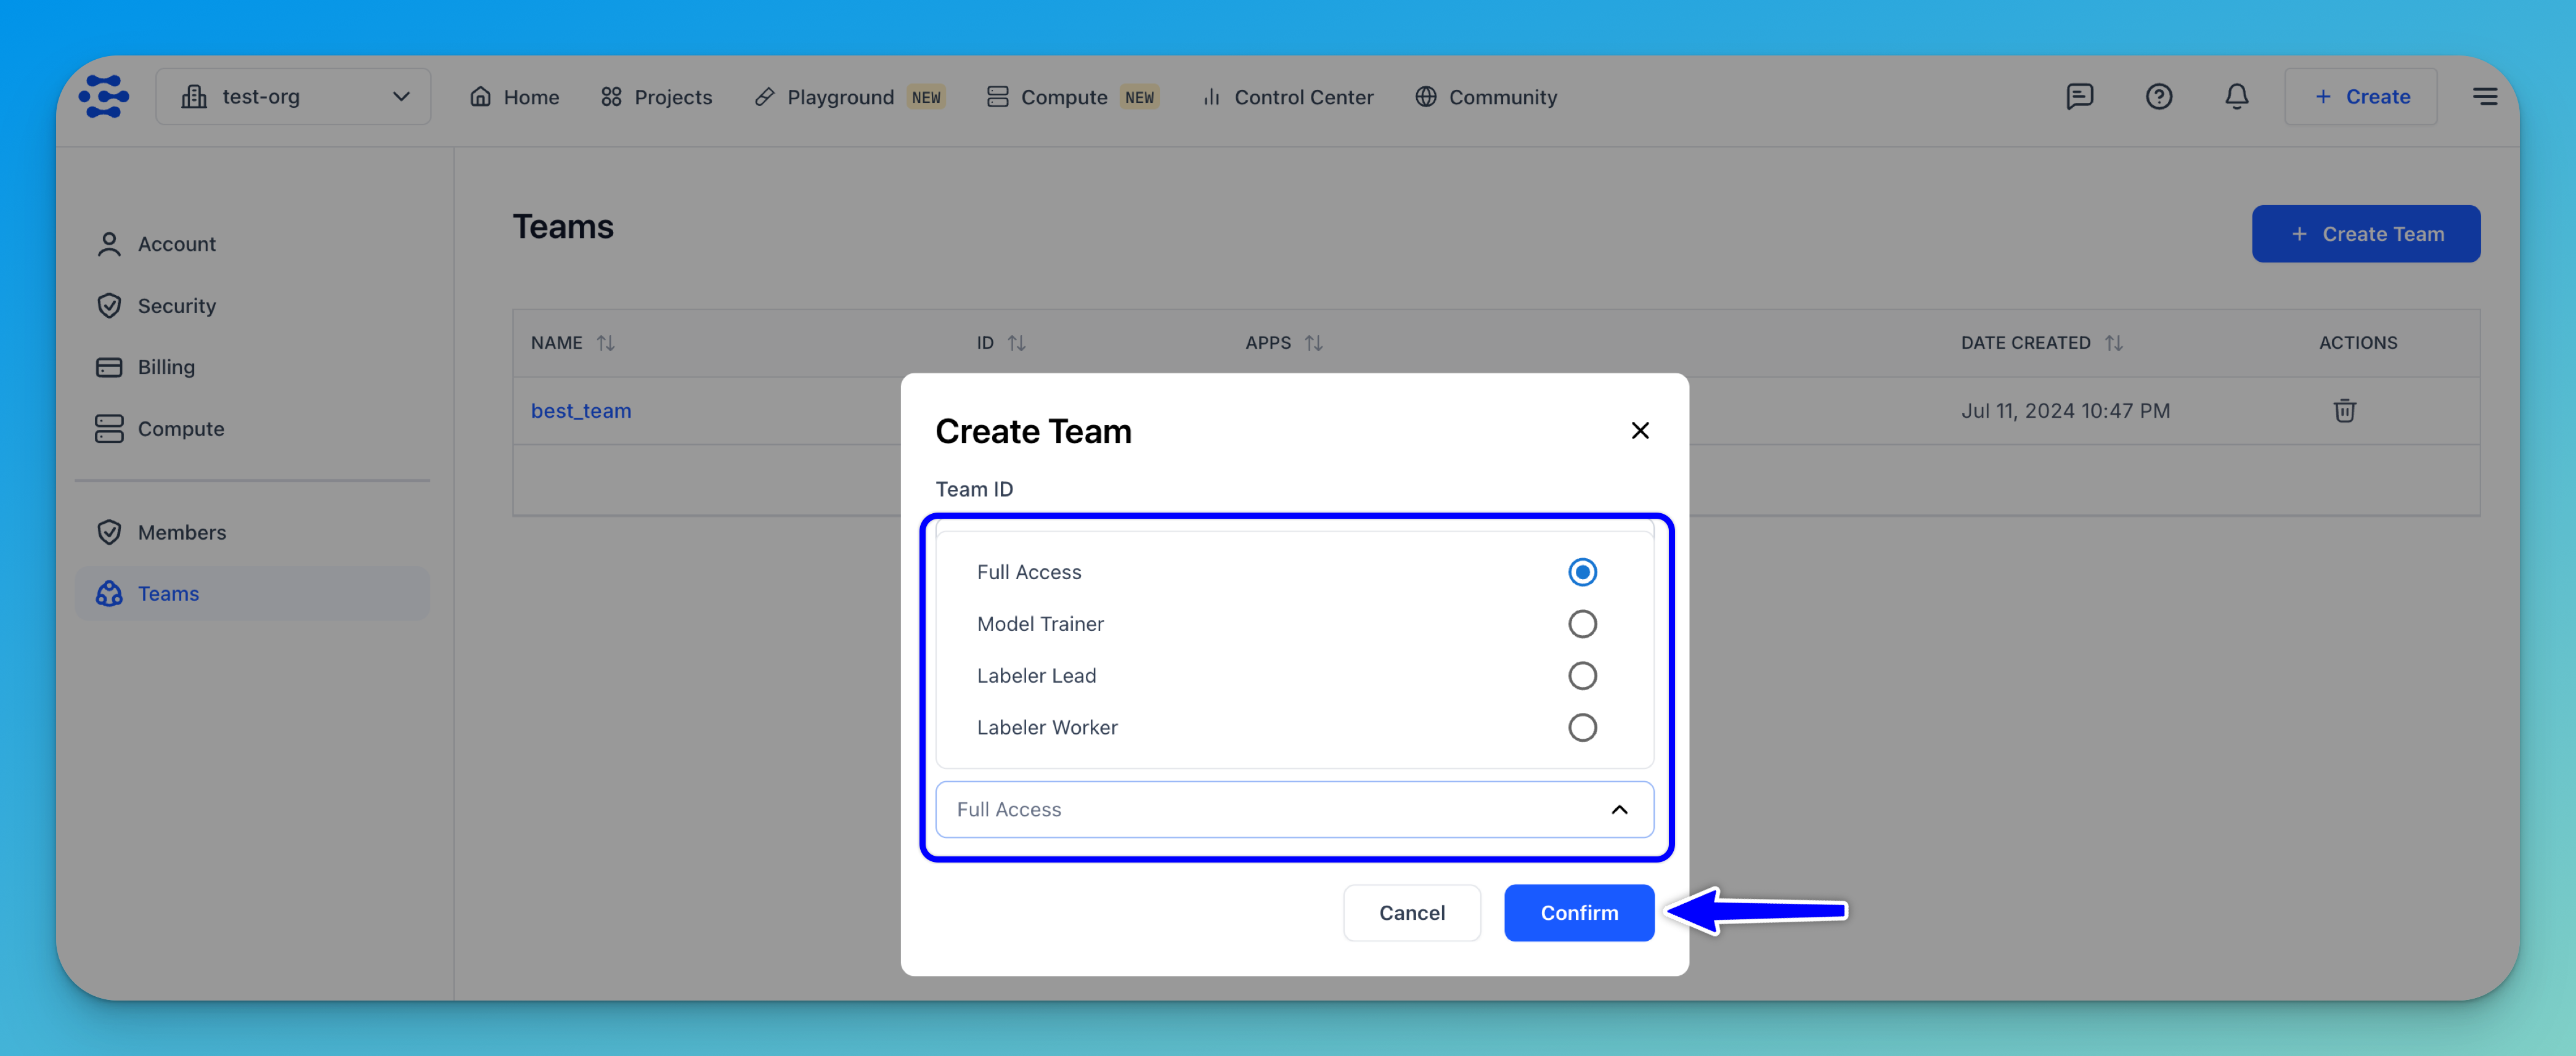This screenshot has height=1056, width=2576.
Task: Click the ACTIONS column header
Action: [x=2358, y=342]
